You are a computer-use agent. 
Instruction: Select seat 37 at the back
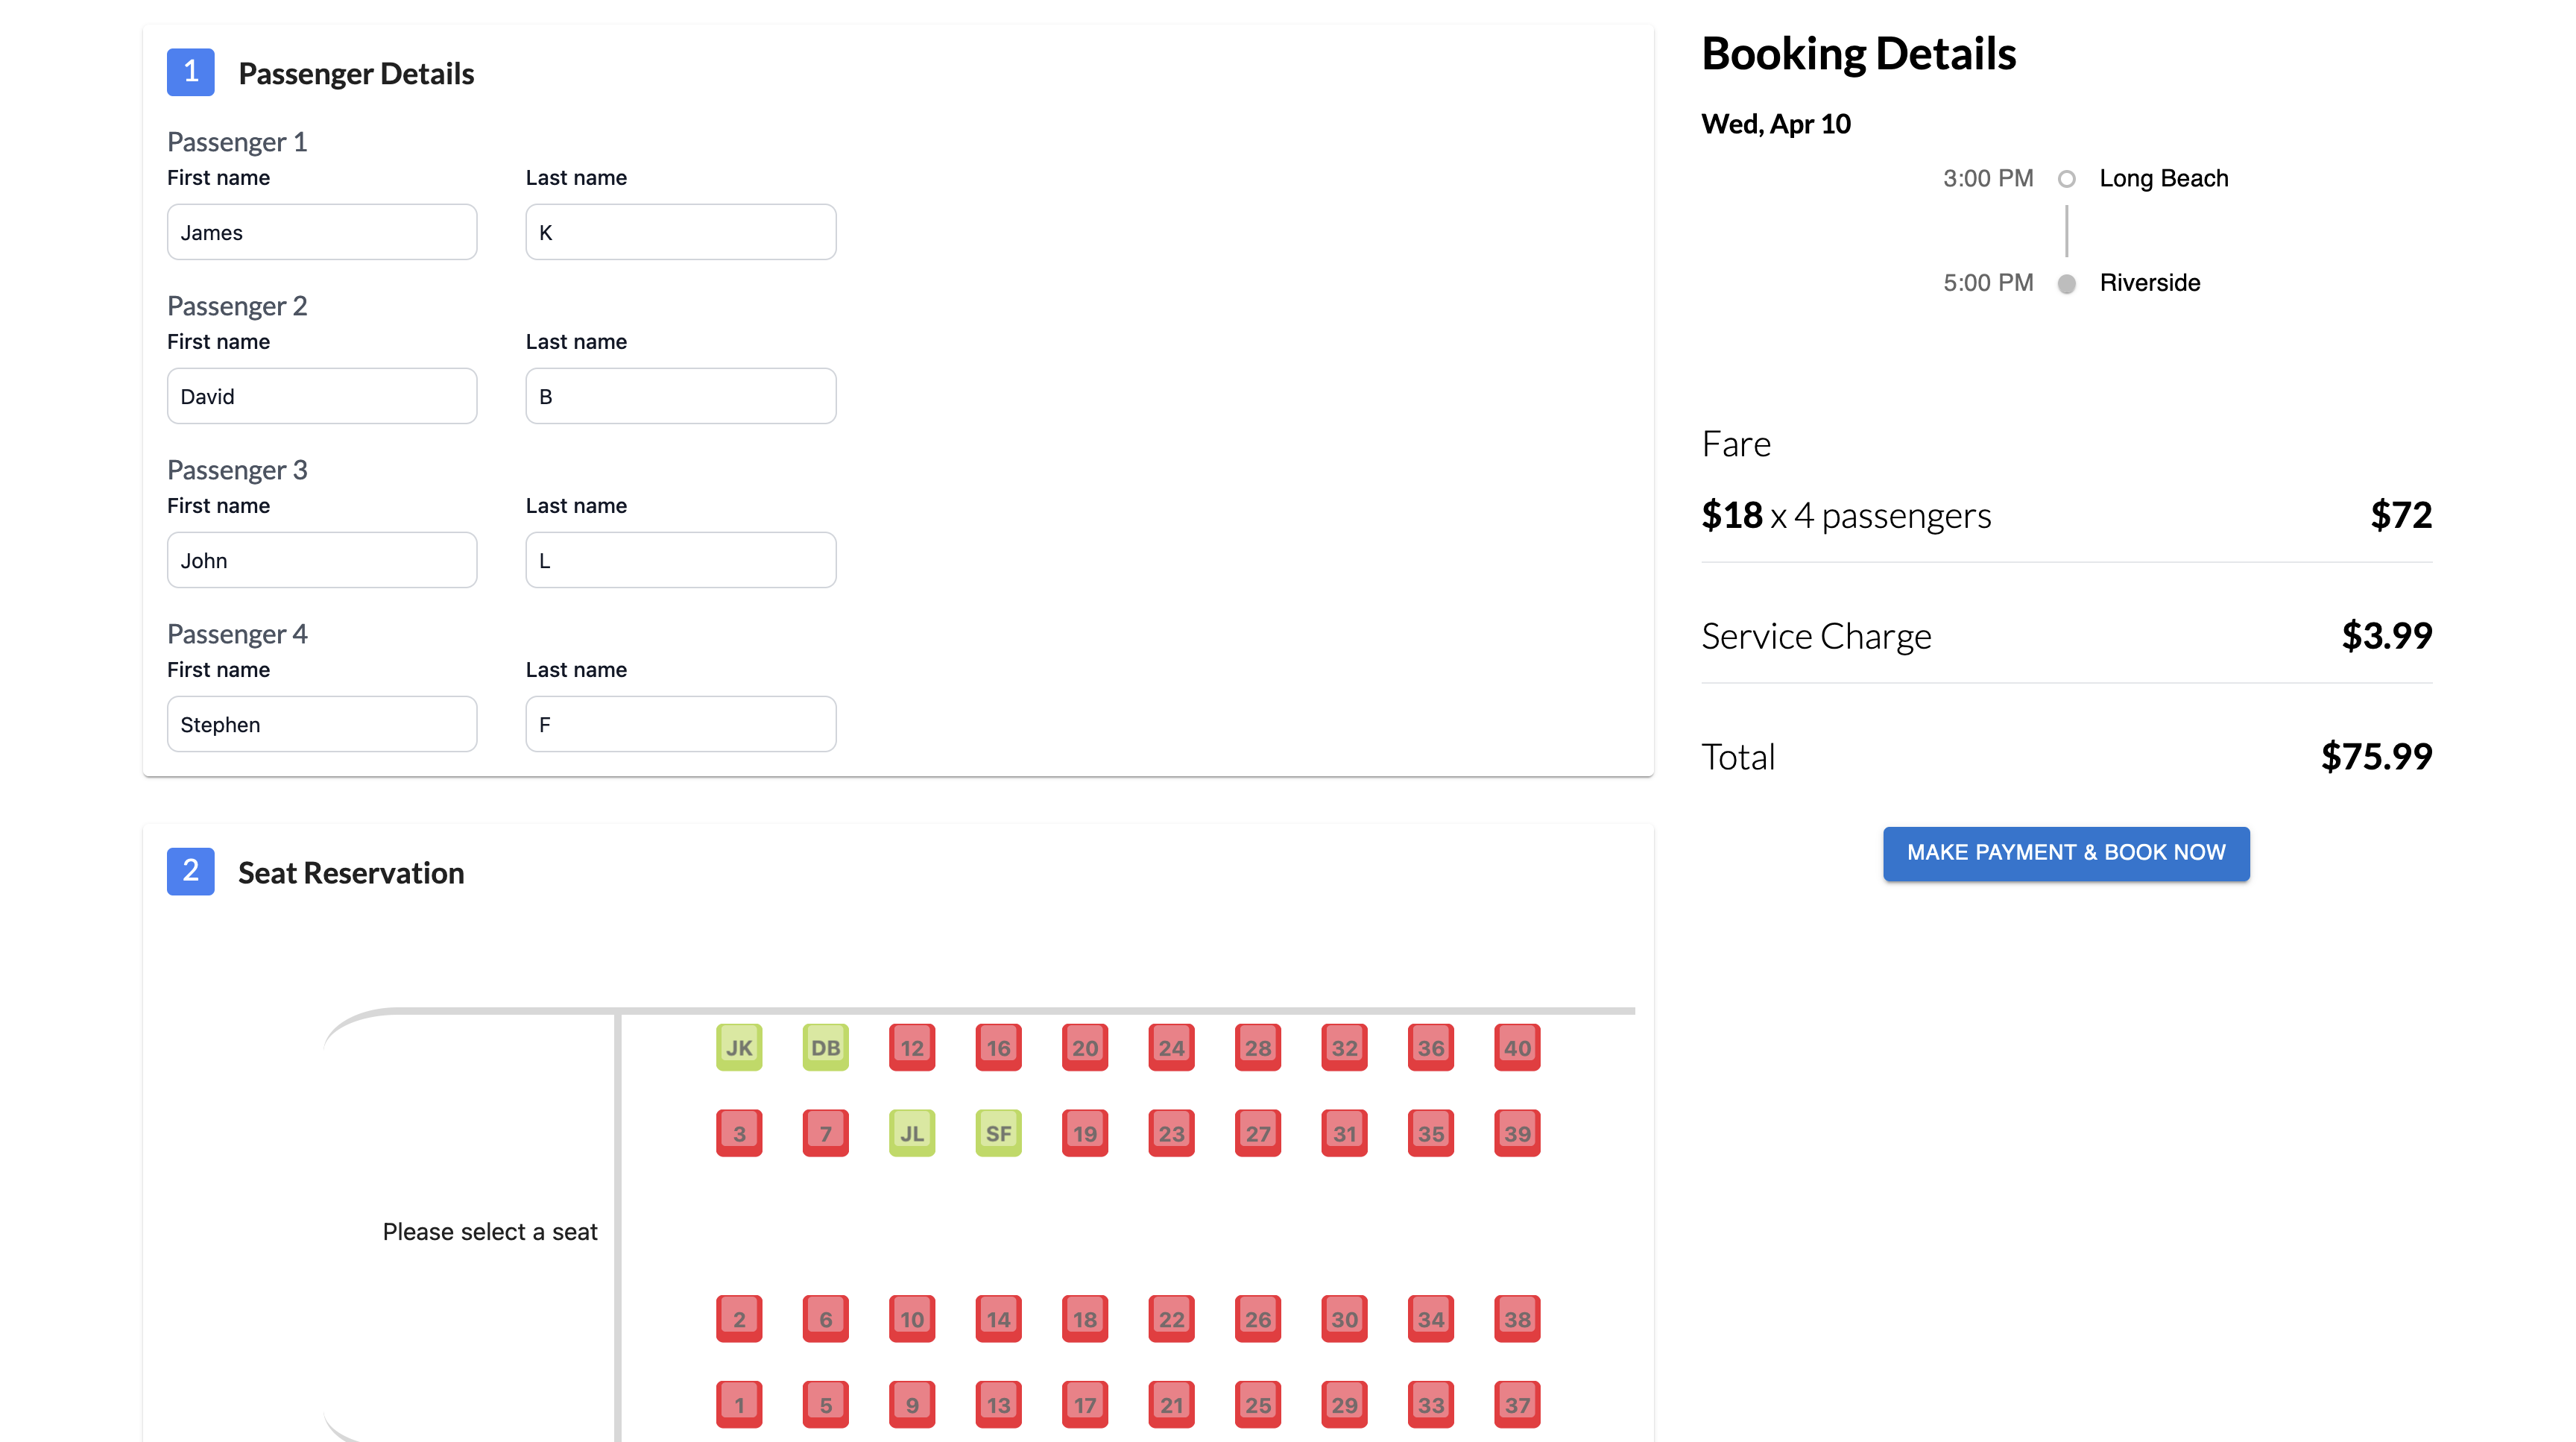click(x=1516, y=1404)
